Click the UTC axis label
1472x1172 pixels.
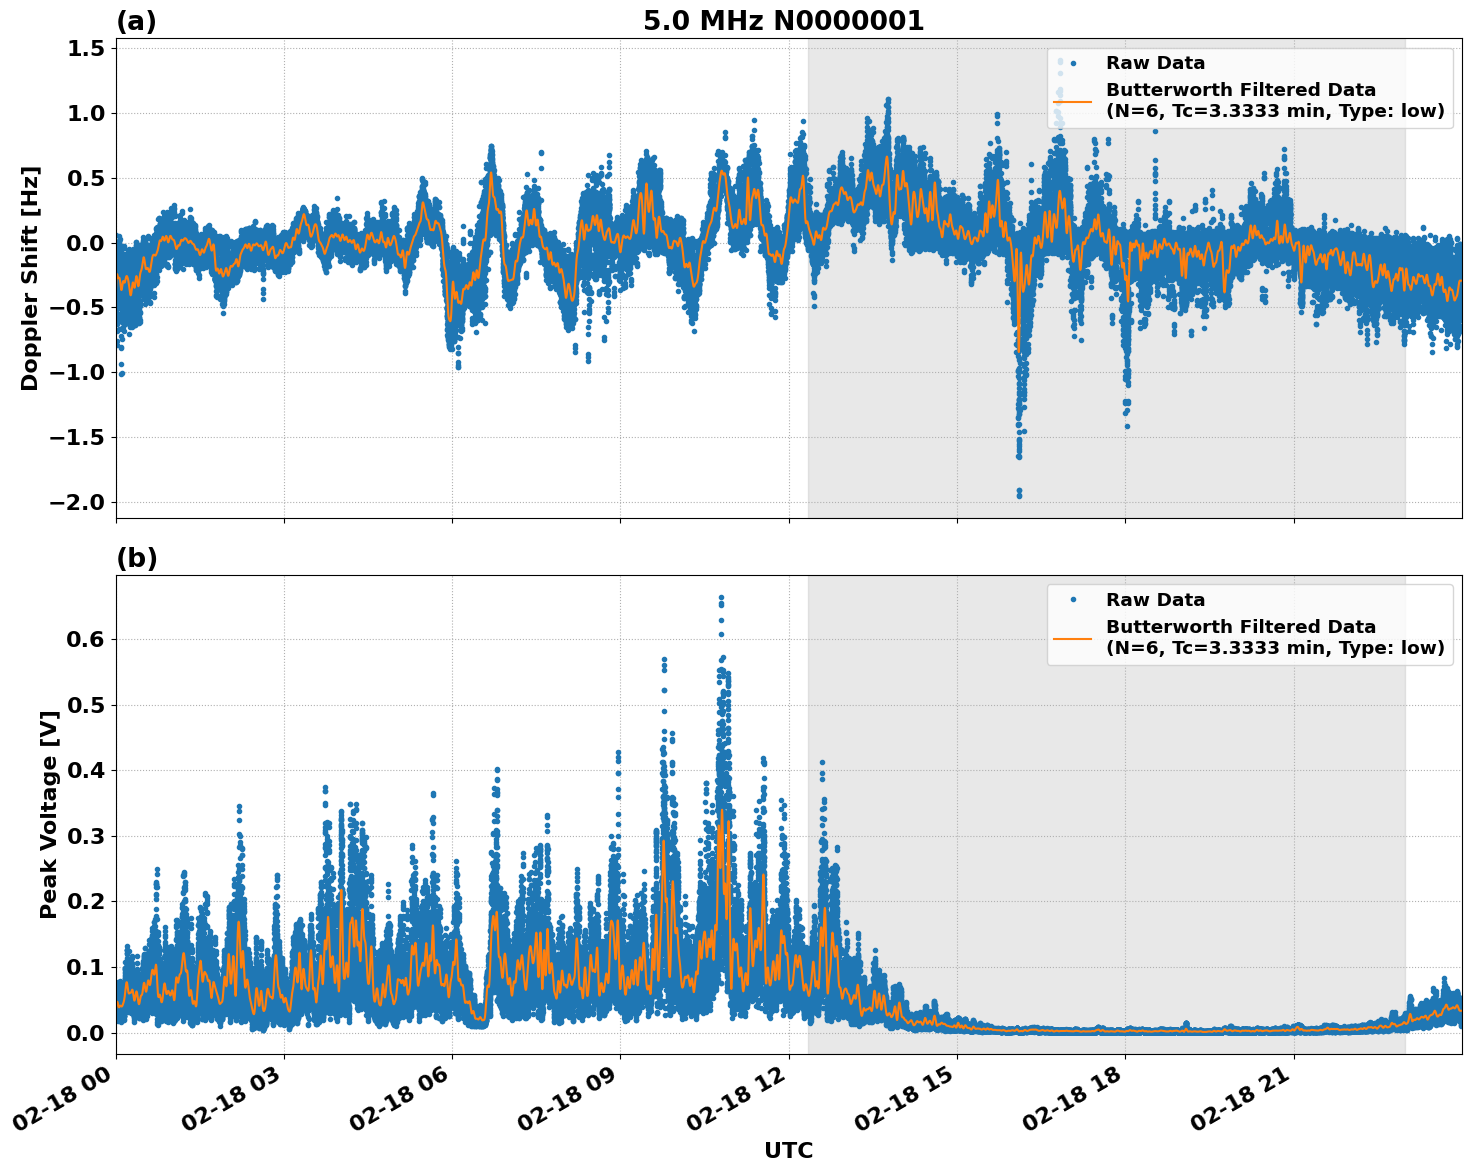click(787, 1150)
